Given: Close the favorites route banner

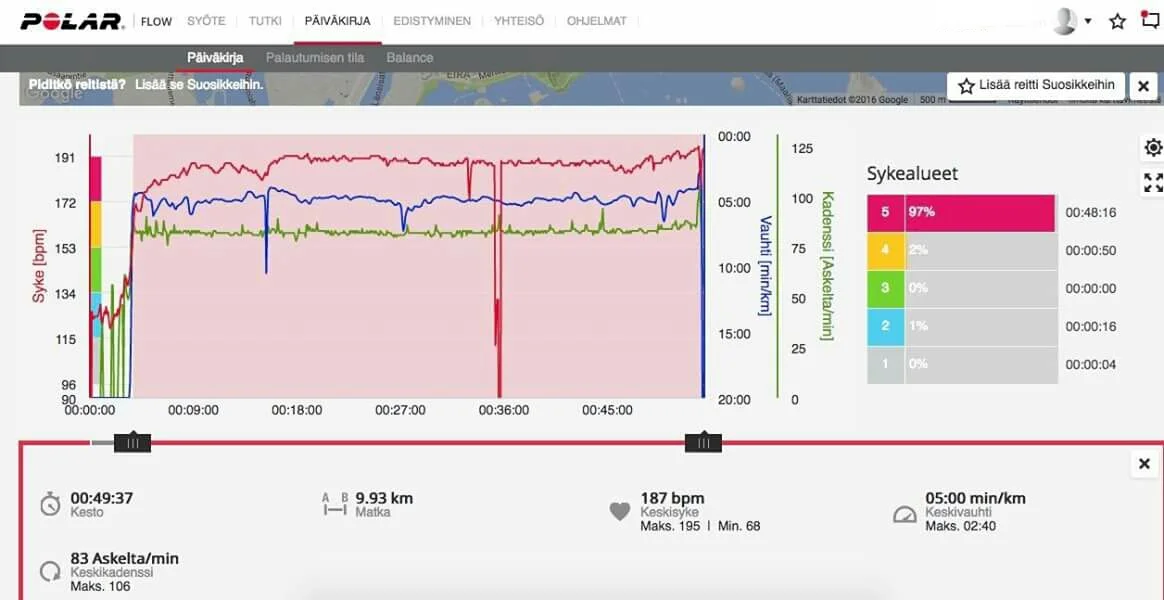Looking at the screenshot, I should point(1143,87).
